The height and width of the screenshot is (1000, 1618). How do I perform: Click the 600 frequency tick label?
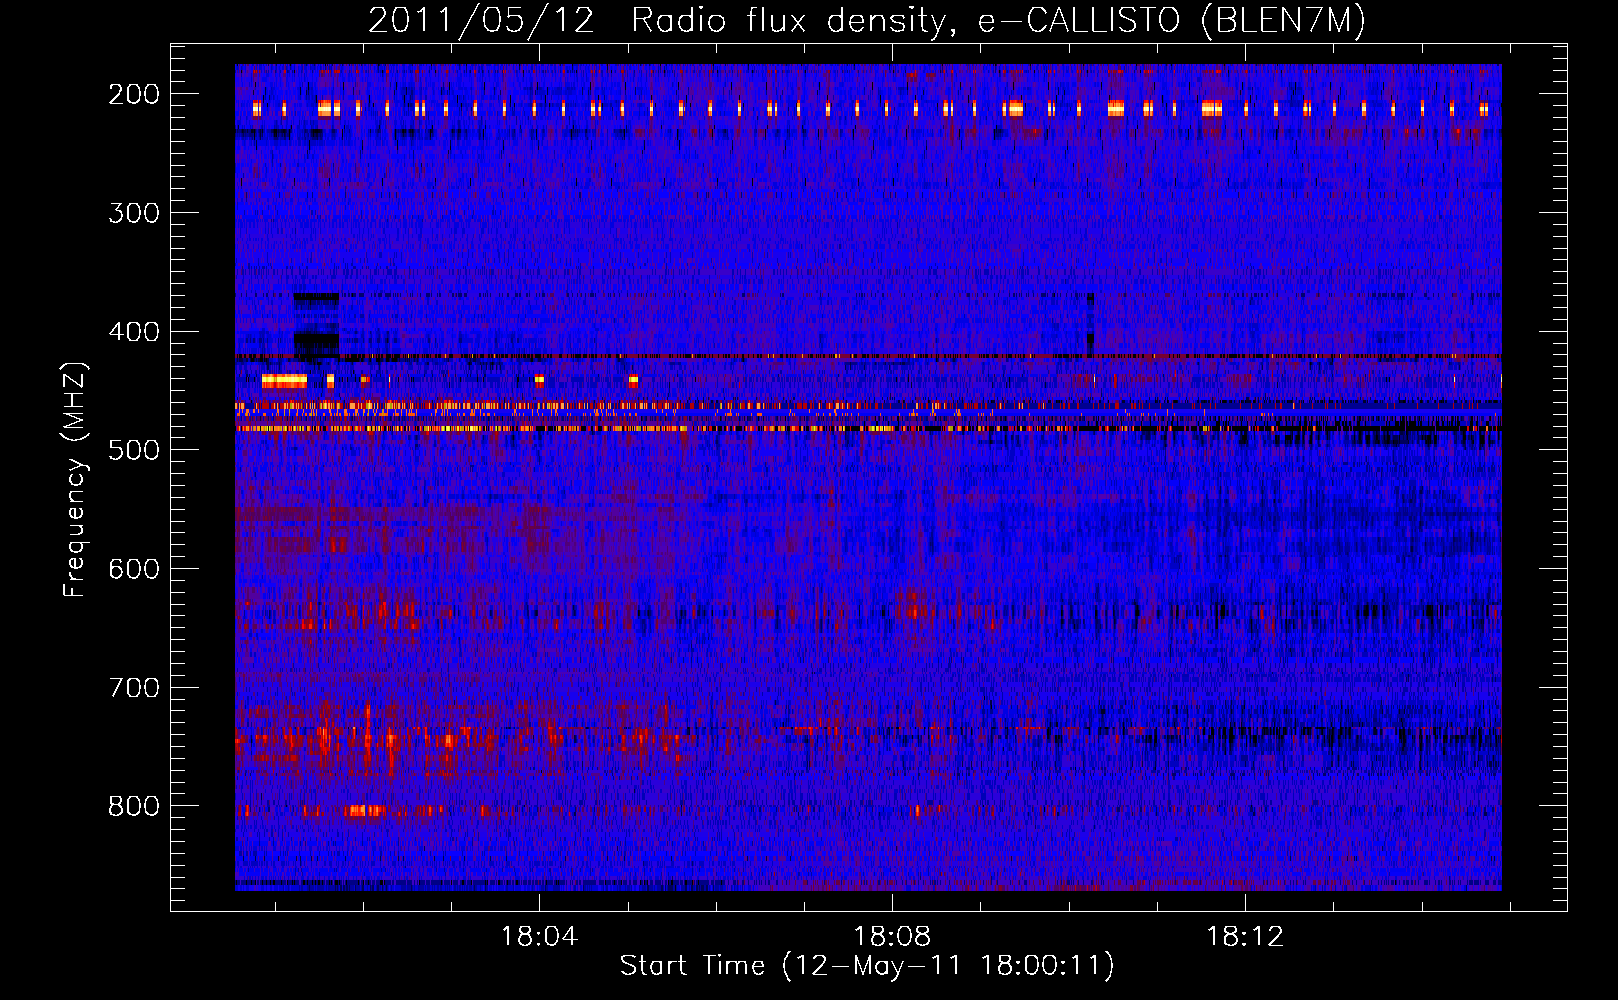coord(134,569)
